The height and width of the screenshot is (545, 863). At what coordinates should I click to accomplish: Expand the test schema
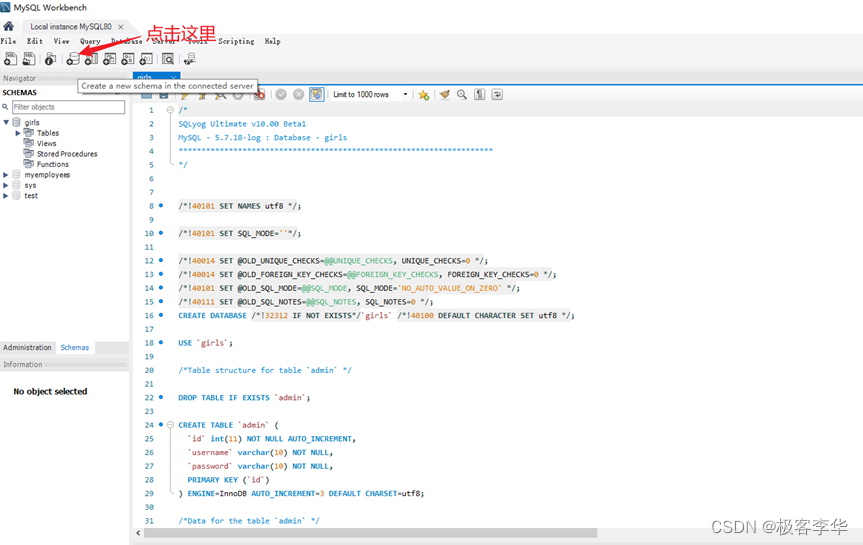6,195
